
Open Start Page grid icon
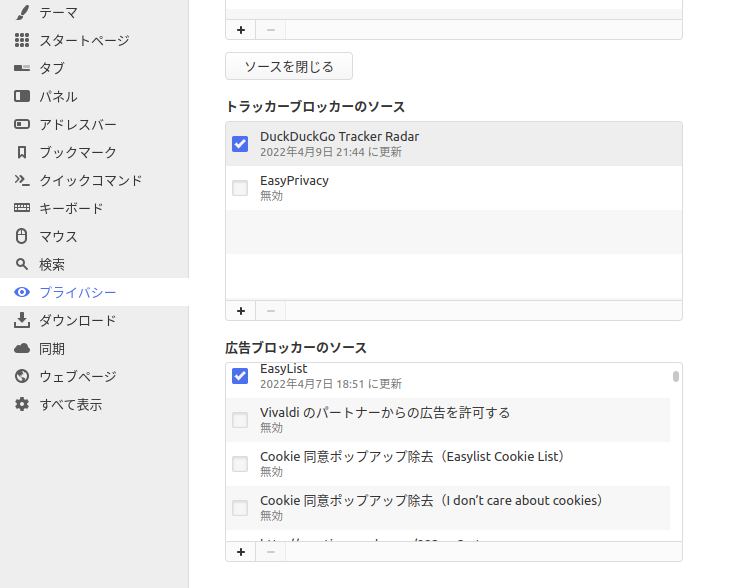tap(22, 40)
